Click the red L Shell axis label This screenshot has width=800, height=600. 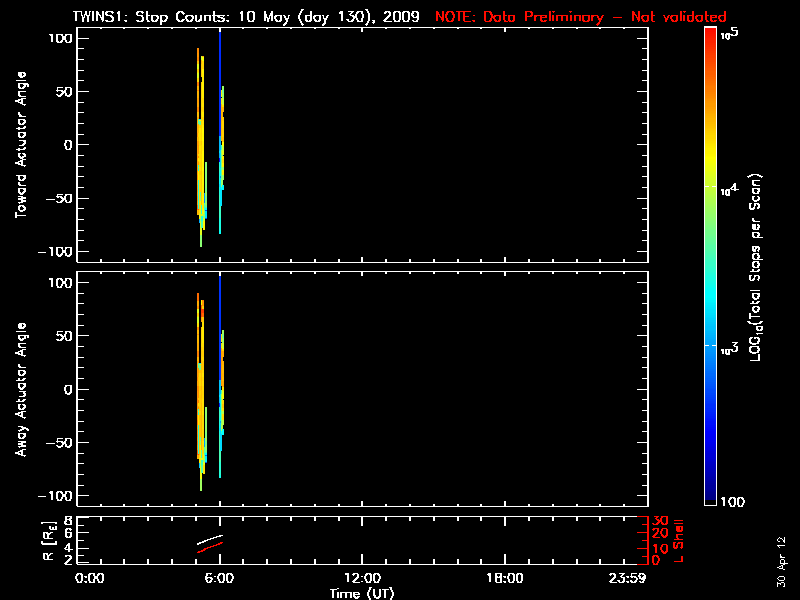681,540
